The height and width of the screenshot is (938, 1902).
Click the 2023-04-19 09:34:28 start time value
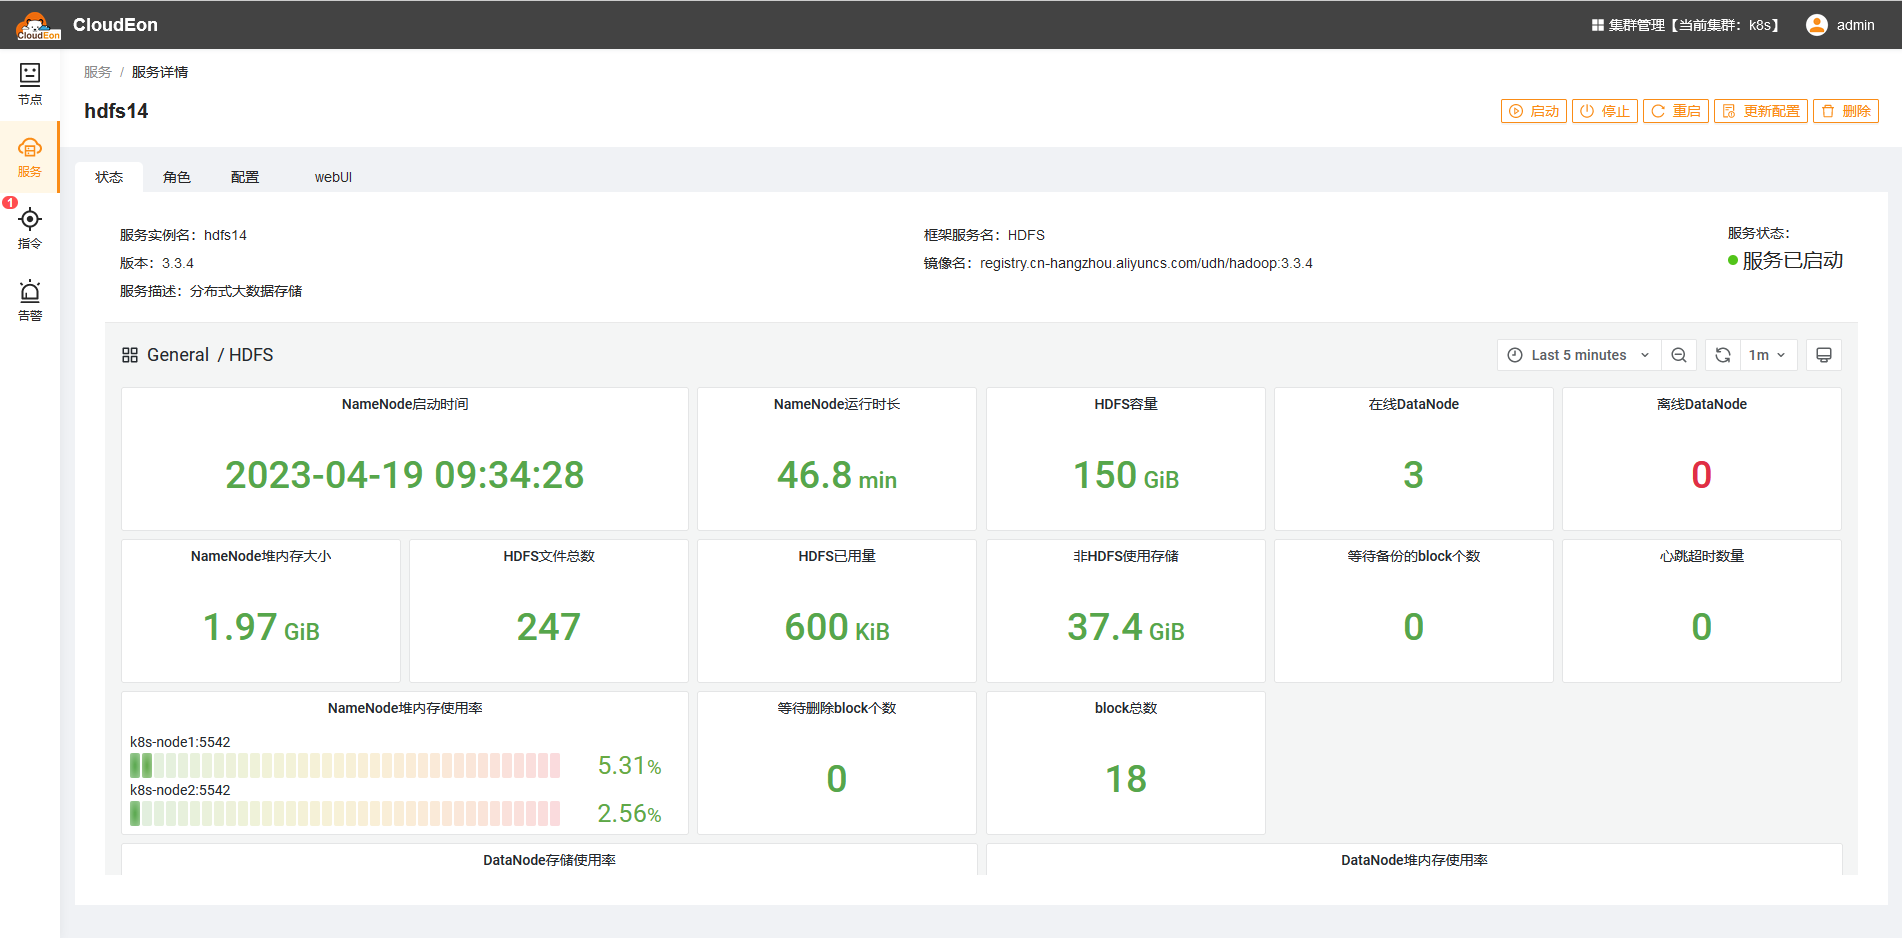pos(405,475)
